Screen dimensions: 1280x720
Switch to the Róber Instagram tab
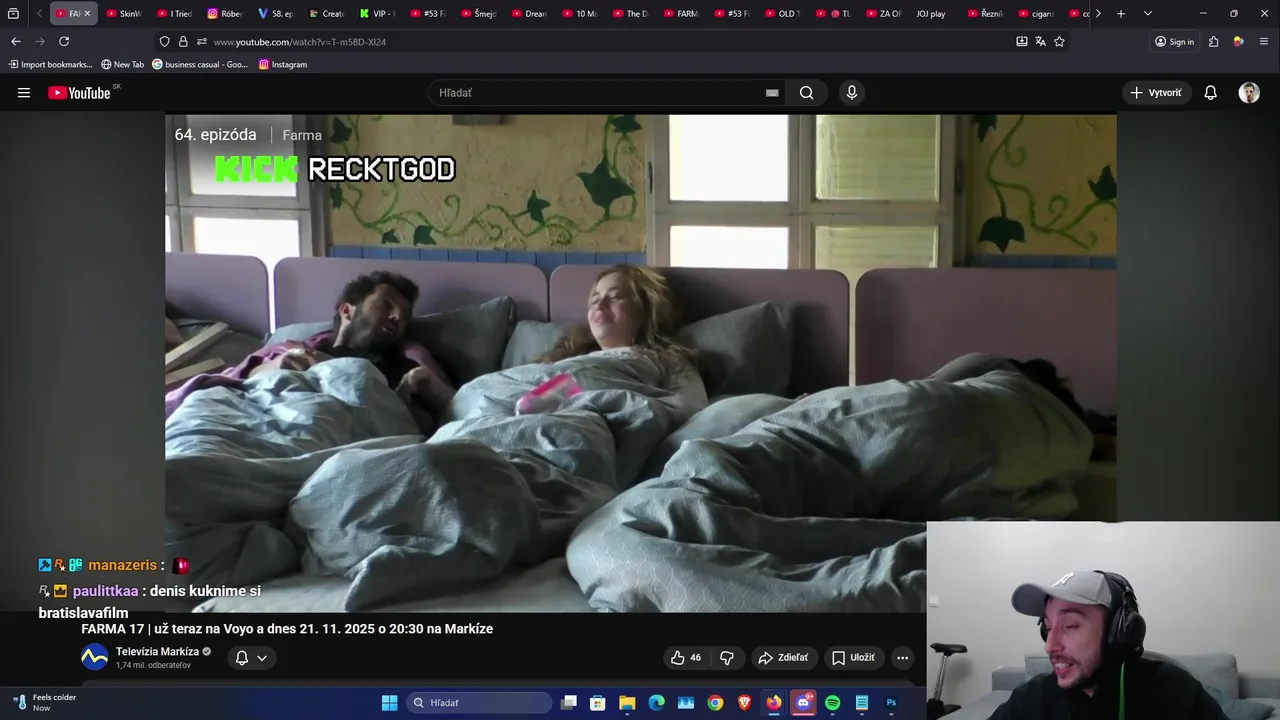click(x=225, y=14)
